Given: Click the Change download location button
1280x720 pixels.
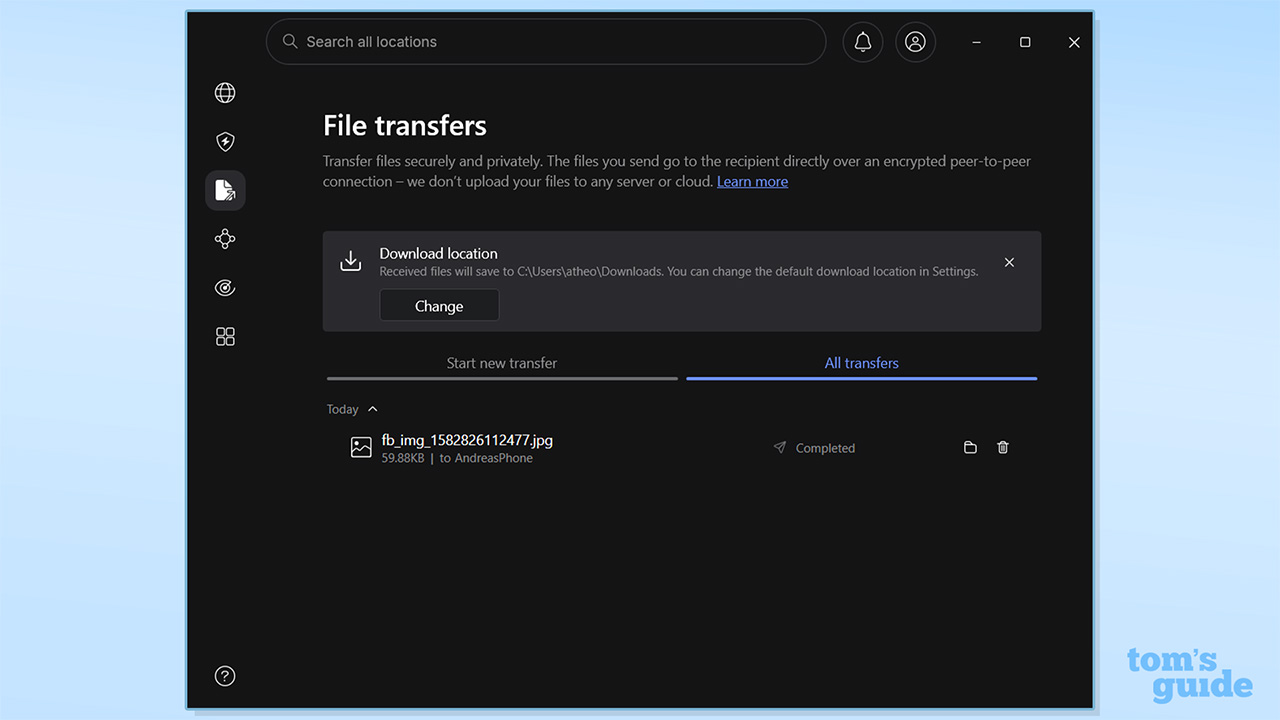Looking at the screenshot, I should [x=439, y=305].
